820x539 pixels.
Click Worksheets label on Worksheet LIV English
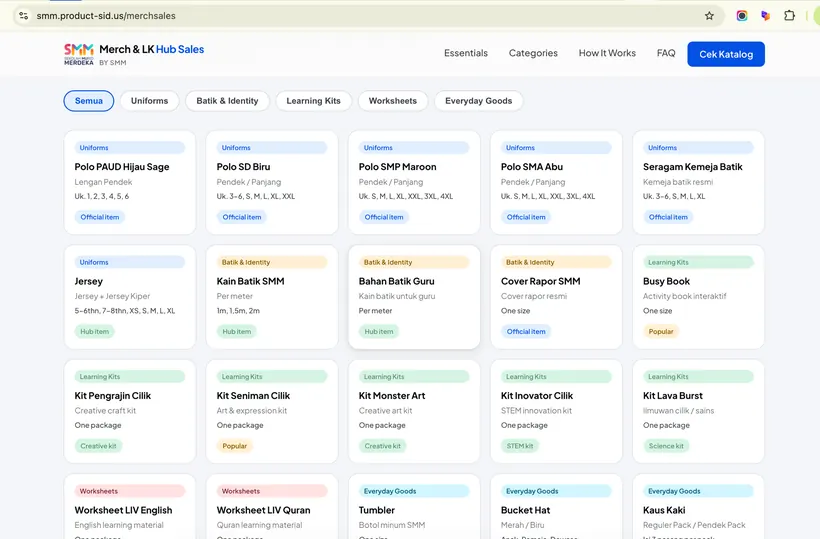tap(130, 491)
